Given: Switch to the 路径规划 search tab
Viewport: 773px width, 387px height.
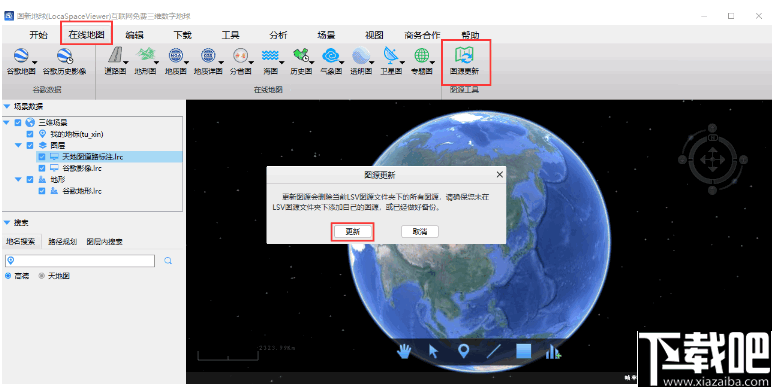Looking at the screenshot, I should [63, 242].
